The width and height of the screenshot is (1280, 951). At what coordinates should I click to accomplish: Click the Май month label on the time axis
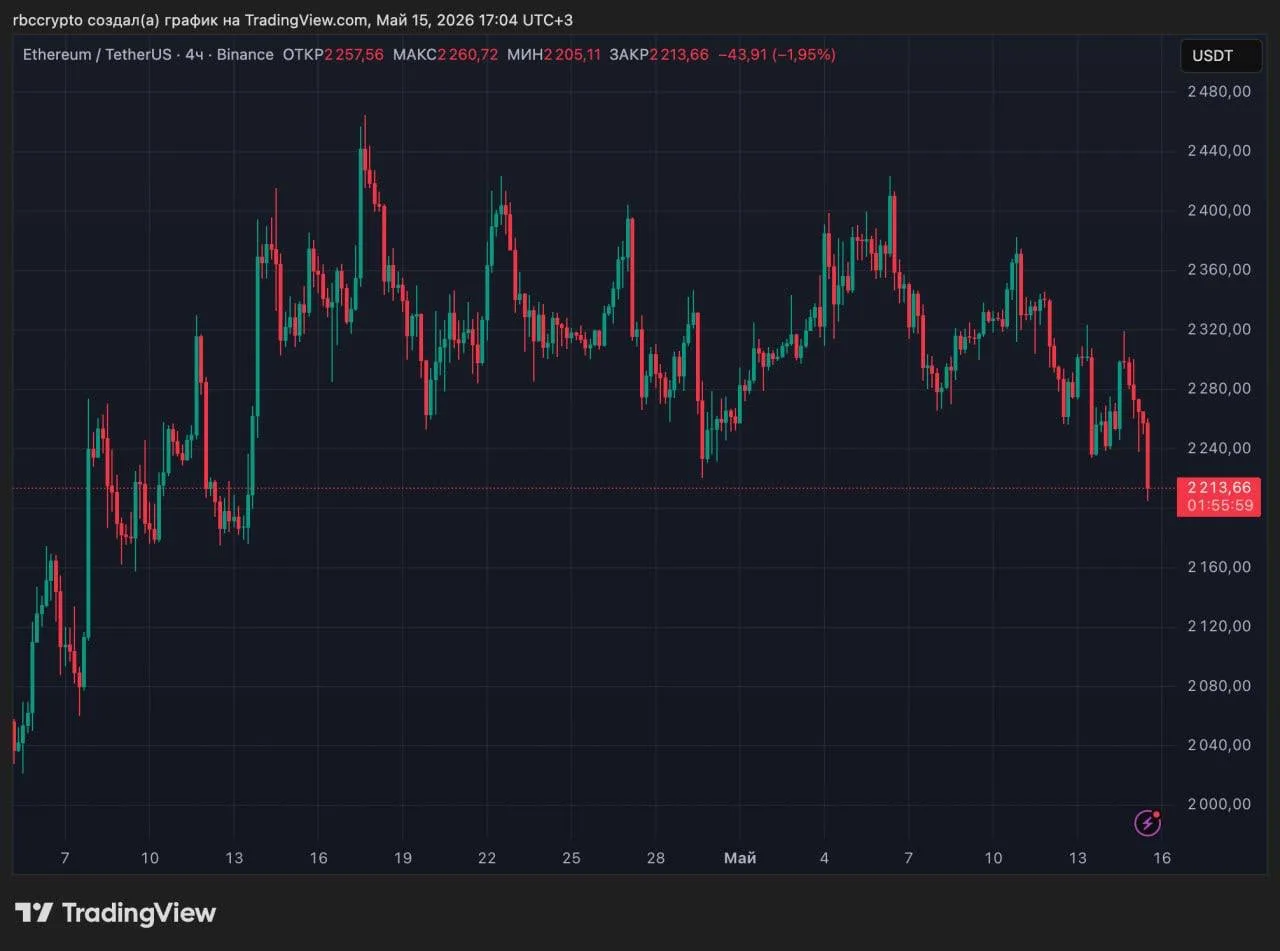[740, 858]
